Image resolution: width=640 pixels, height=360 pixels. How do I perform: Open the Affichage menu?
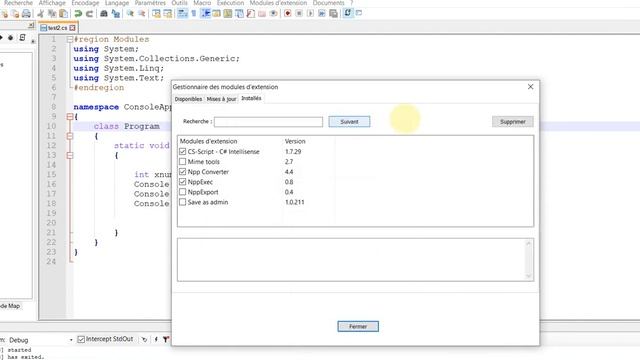[52, 3]
